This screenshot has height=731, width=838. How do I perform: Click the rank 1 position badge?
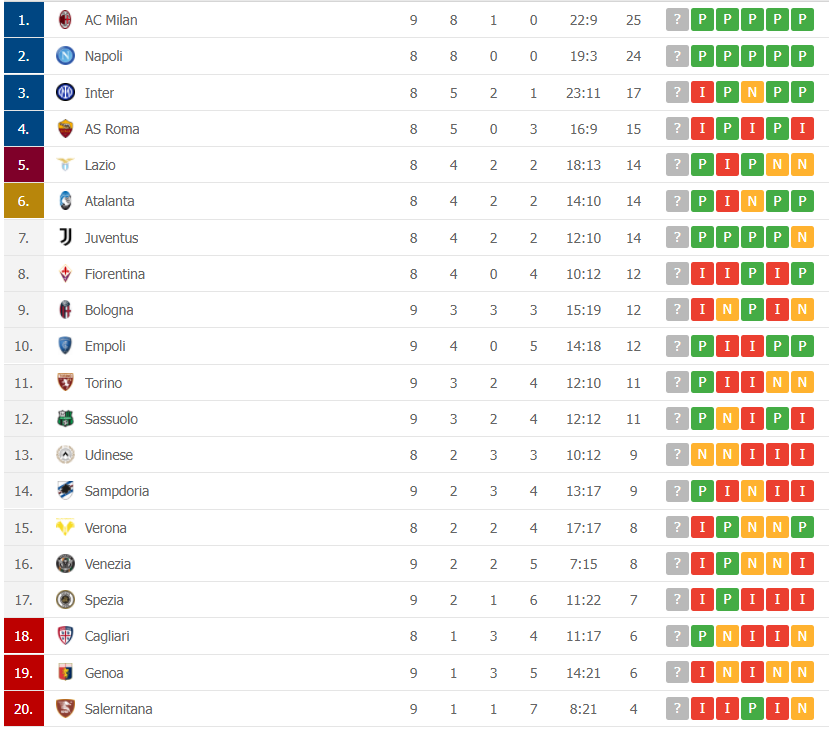[24, 20]
